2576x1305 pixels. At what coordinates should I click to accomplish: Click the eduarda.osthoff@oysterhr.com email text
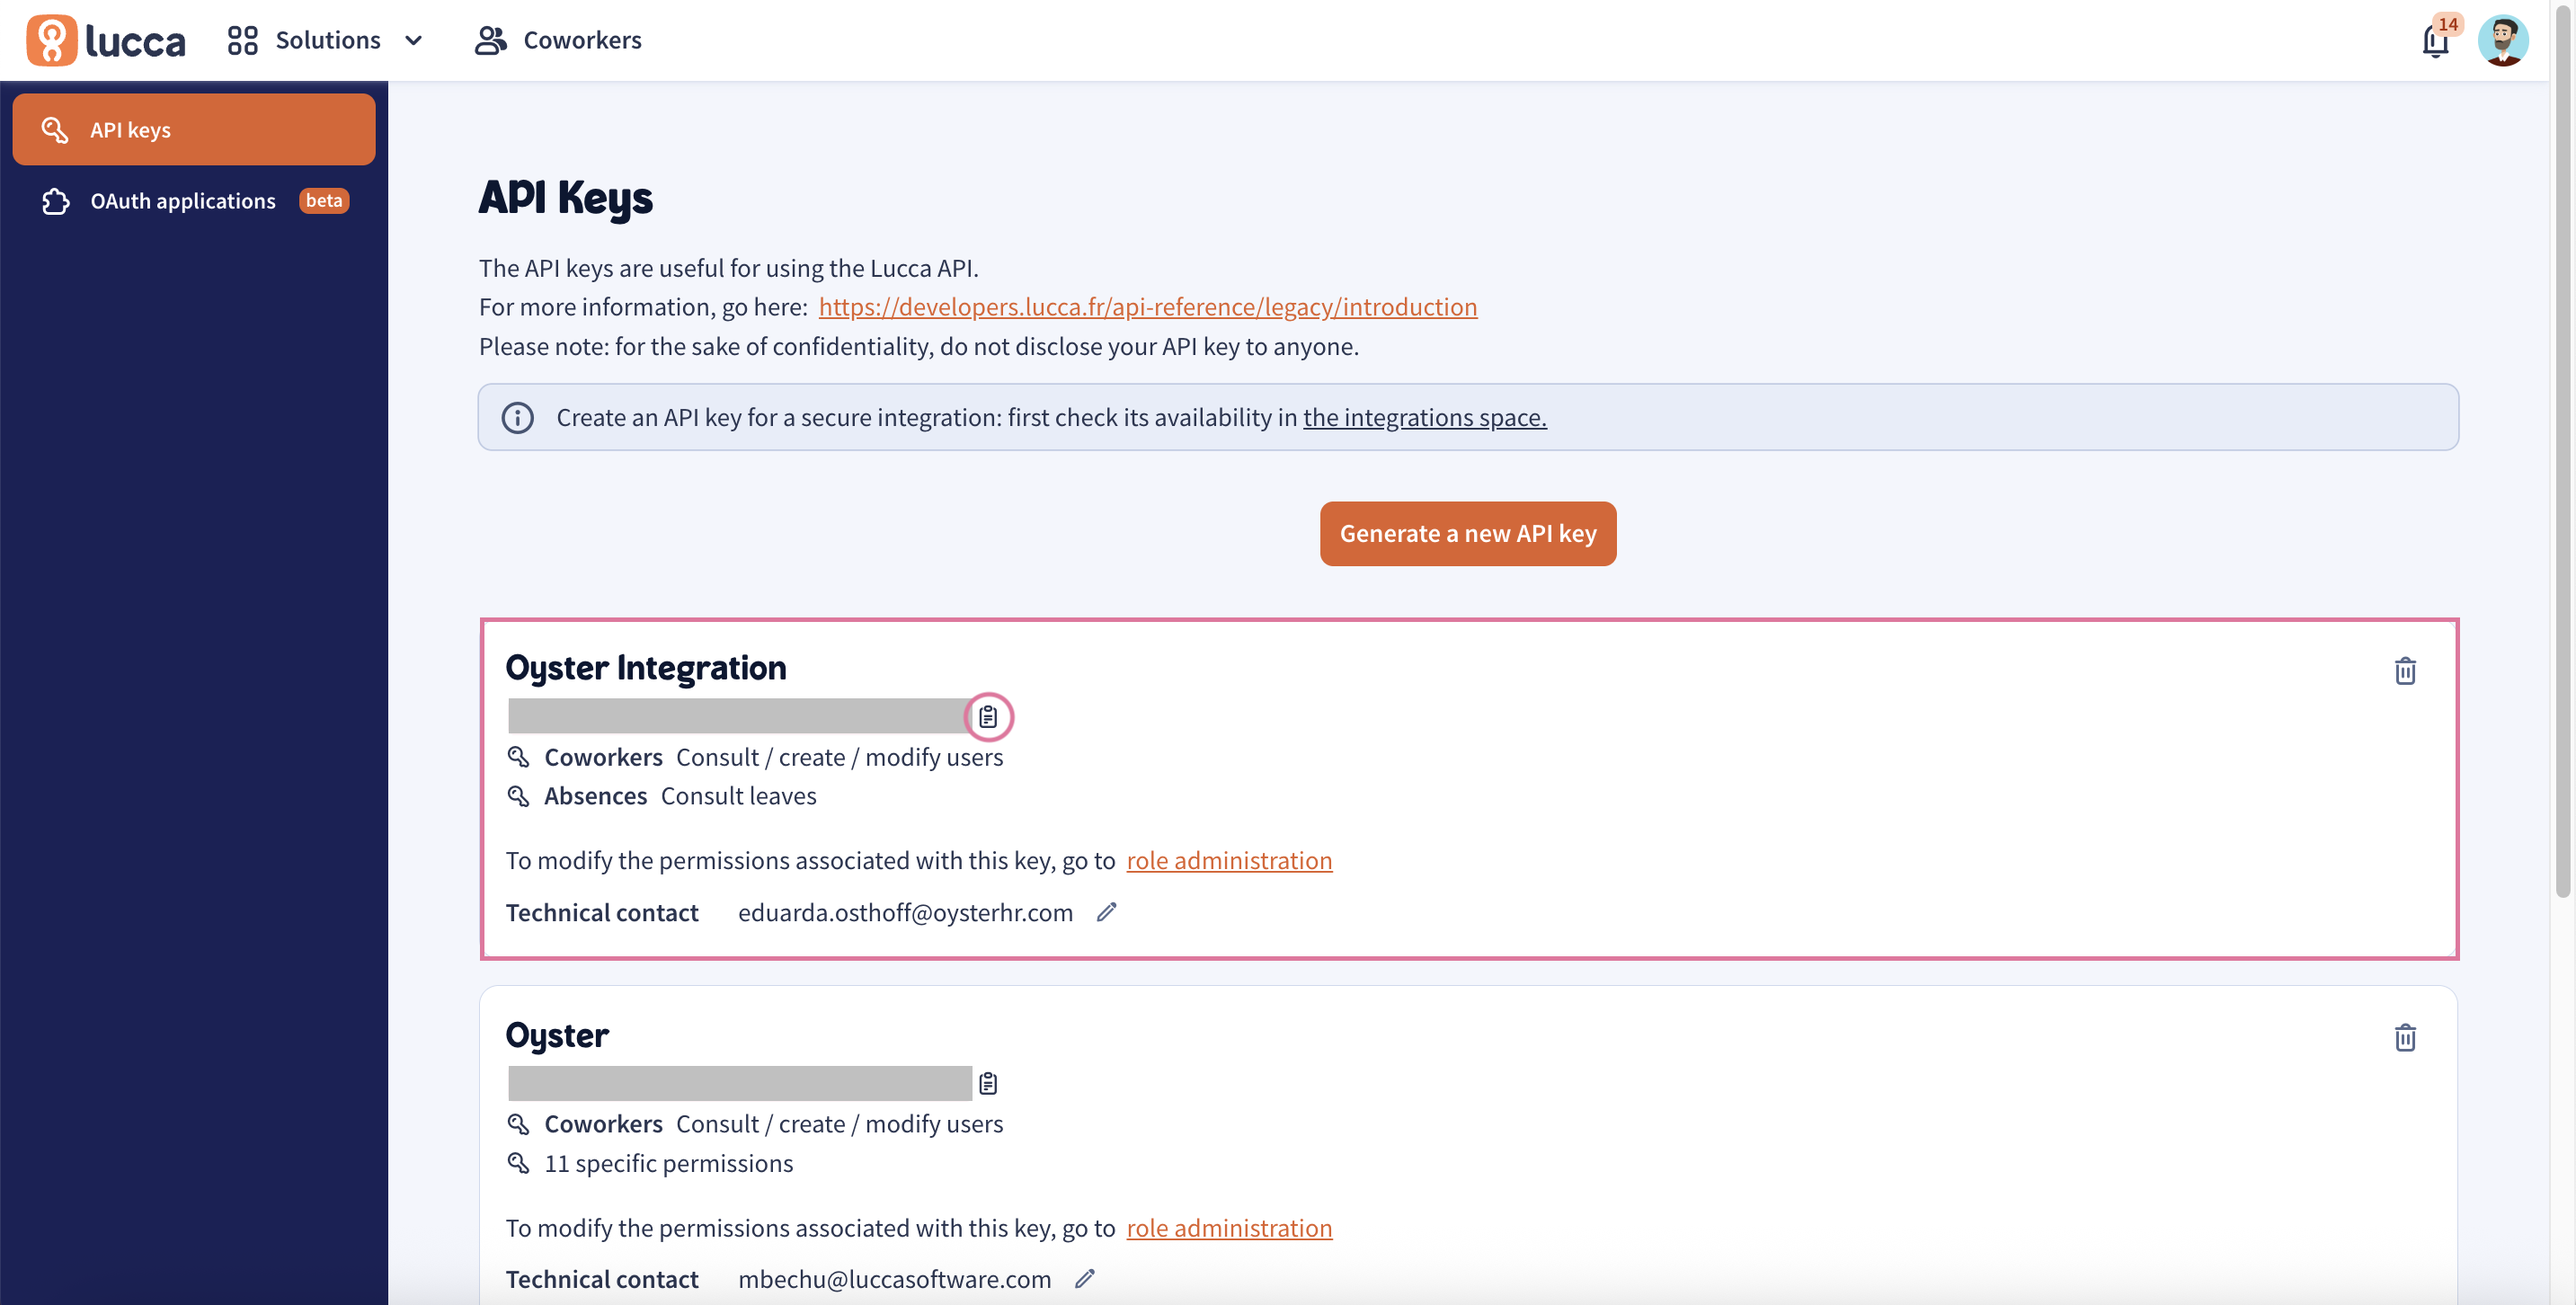click(905, 912)
